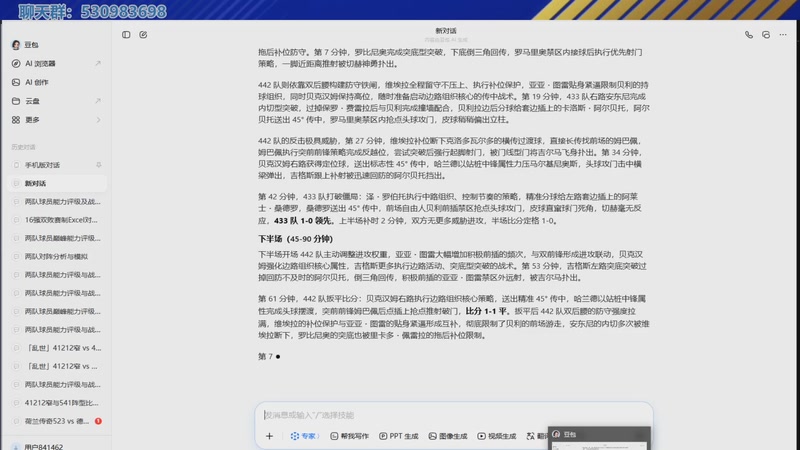This screenshot has width=800, height=450.
Task: Start a voice call with the phone icon
Action: pyautogui.click(x=748, y=35)
